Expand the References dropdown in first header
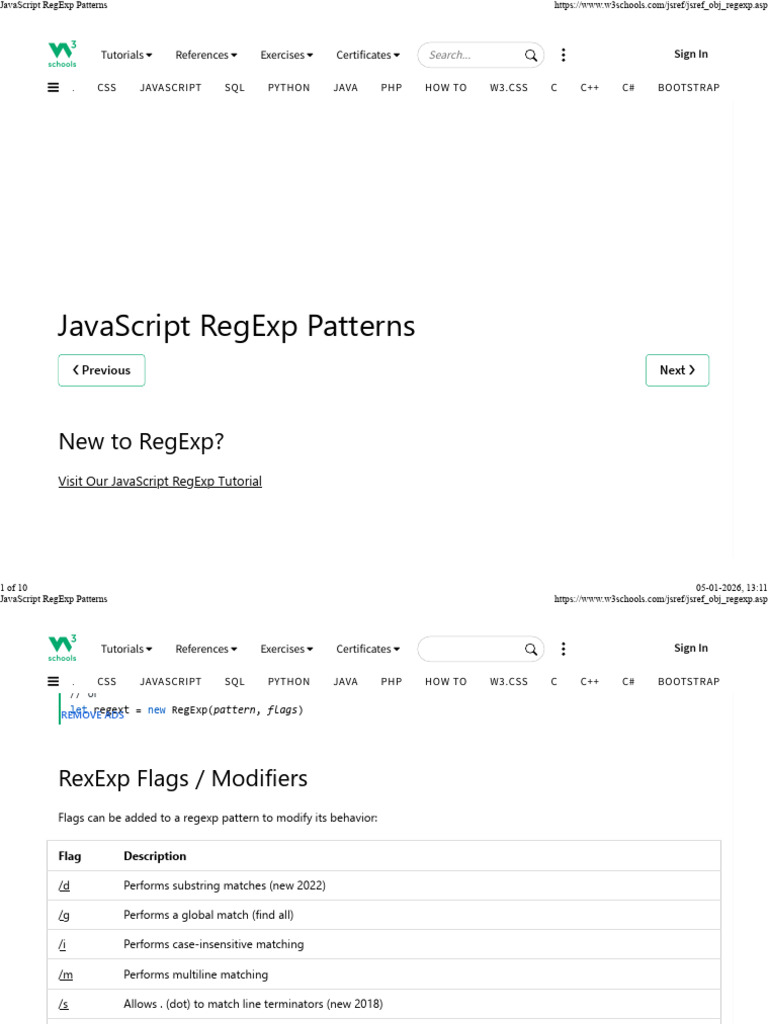 206,55
